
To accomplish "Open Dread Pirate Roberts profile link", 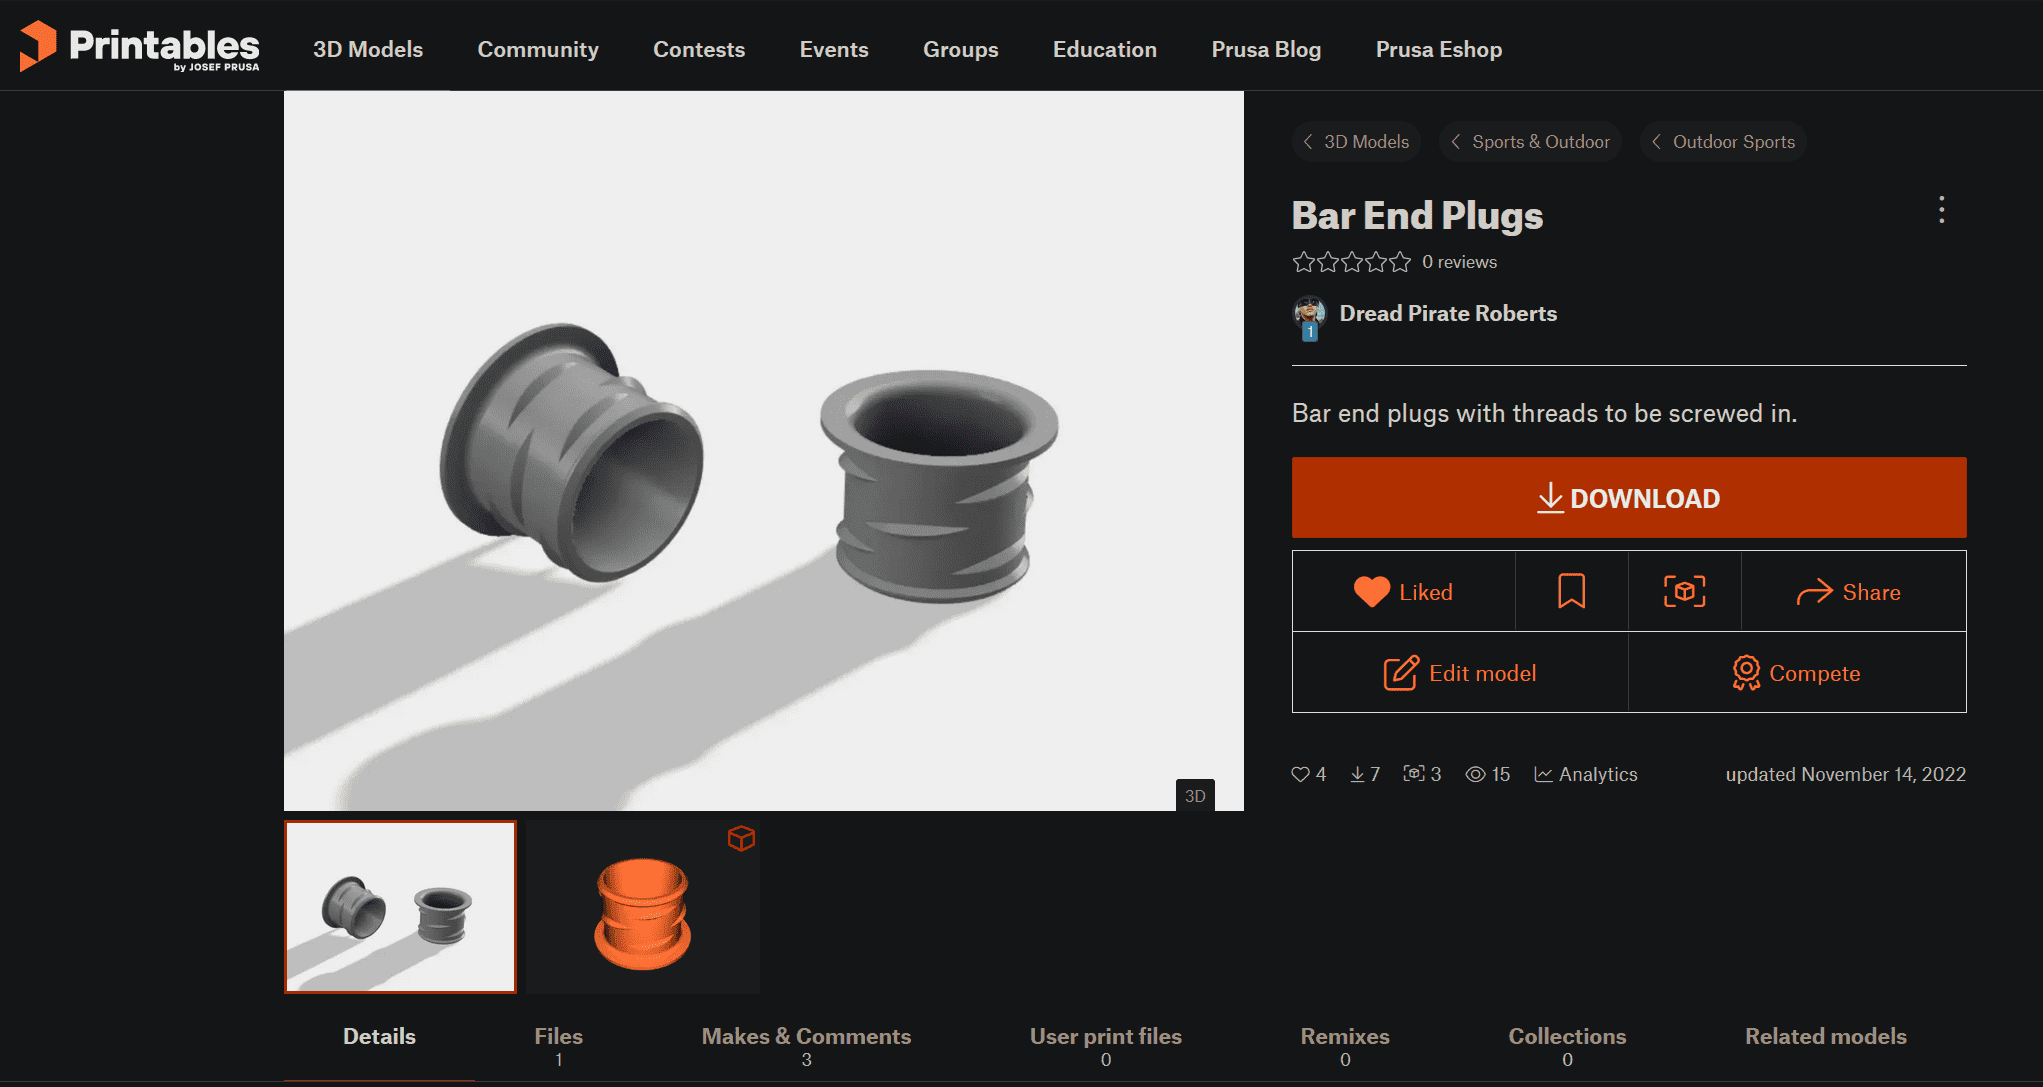I will pyautogui.click(x=1448, y=314).
